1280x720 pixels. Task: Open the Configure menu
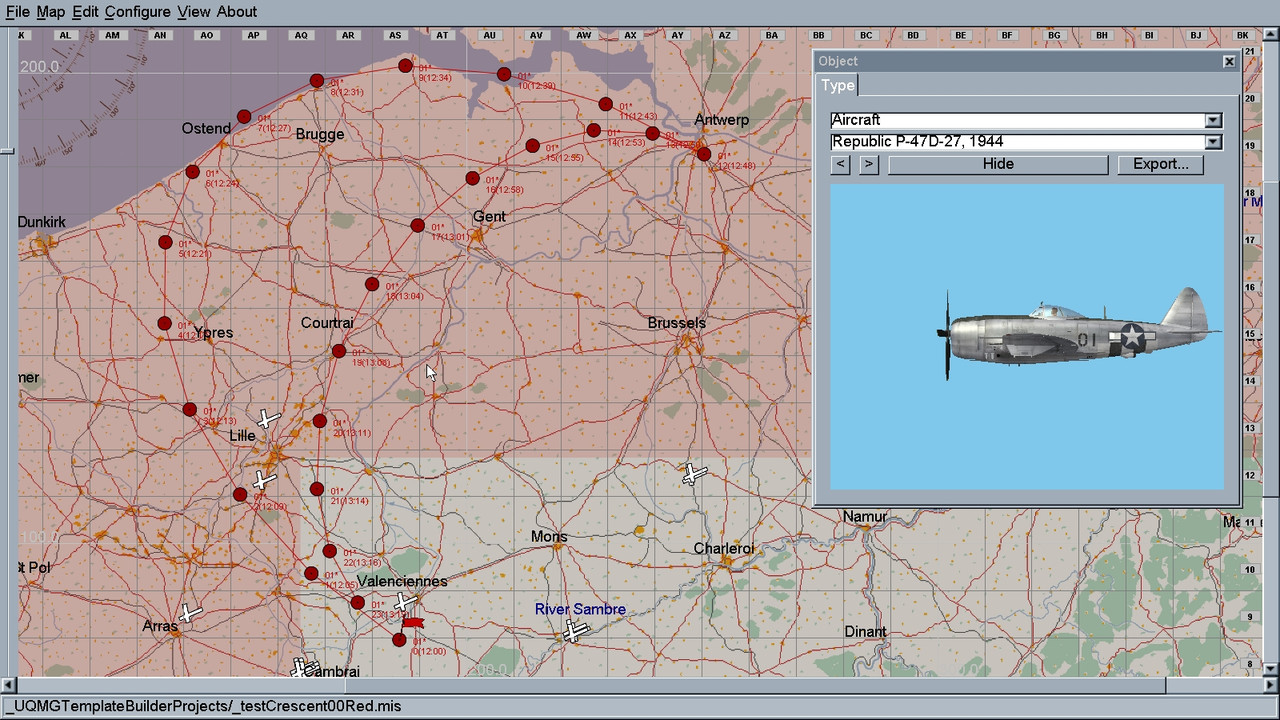pos(137,12)
